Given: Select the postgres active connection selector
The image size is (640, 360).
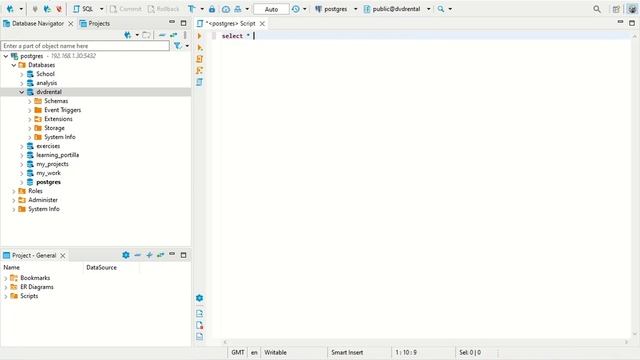Looking at the screenshot, I should point(336,9).
